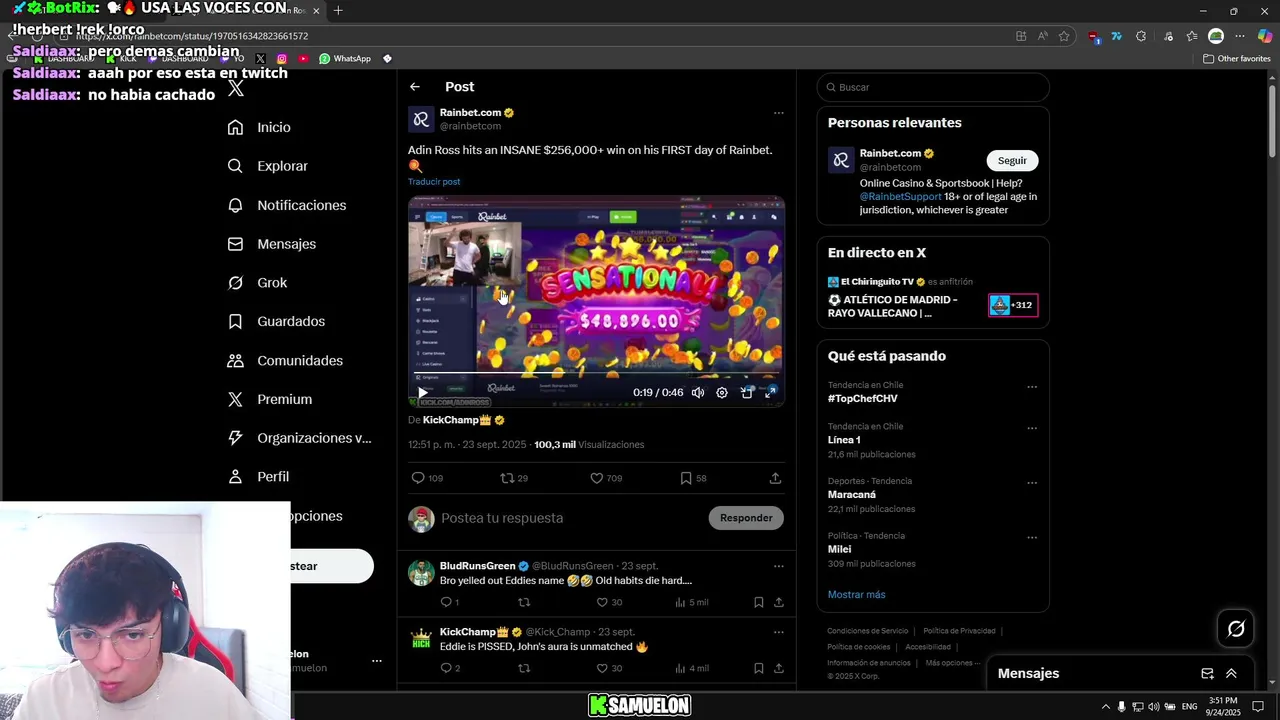
Task: Click the Responder button
Action: [746, 518]
